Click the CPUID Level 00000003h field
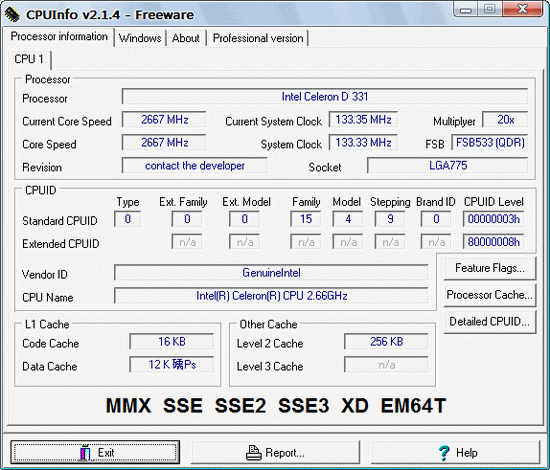This screenshot has height=470, width=550. tap(494, 219)
